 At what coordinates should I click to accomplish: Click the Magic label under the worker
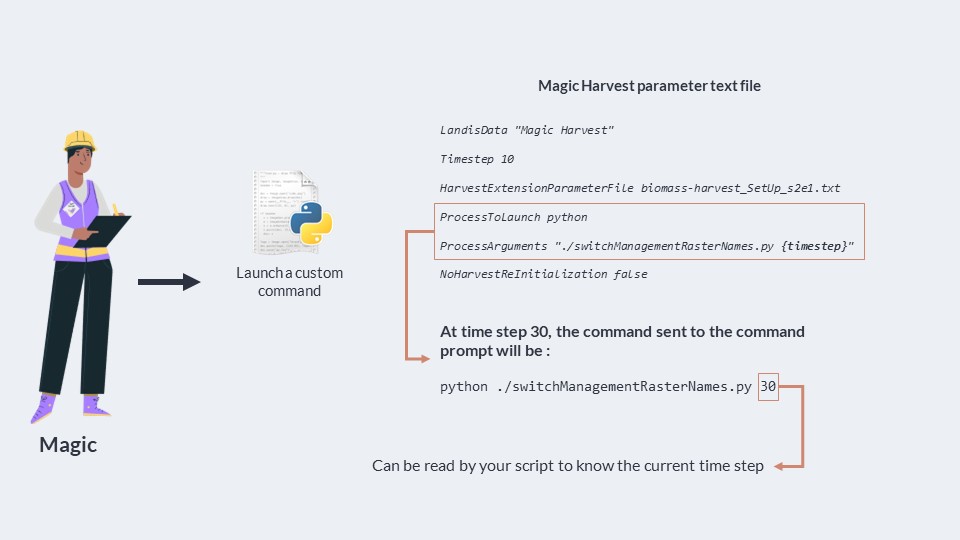click(68, 444)
